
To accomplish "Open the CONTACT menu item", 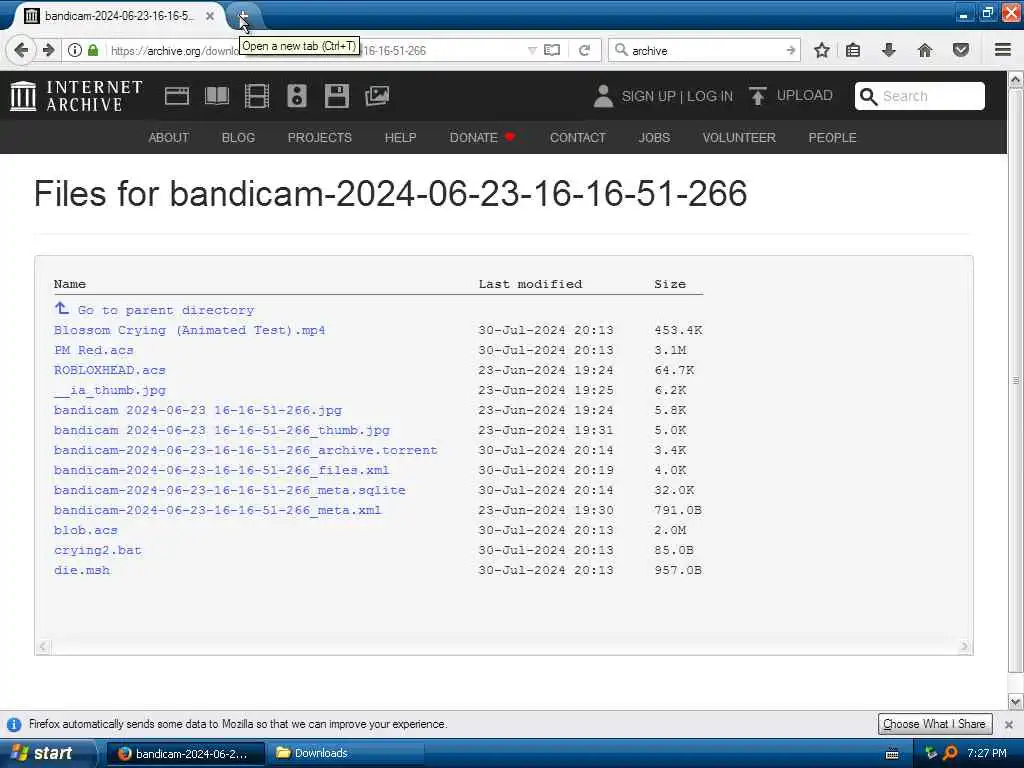I will 578,138.
